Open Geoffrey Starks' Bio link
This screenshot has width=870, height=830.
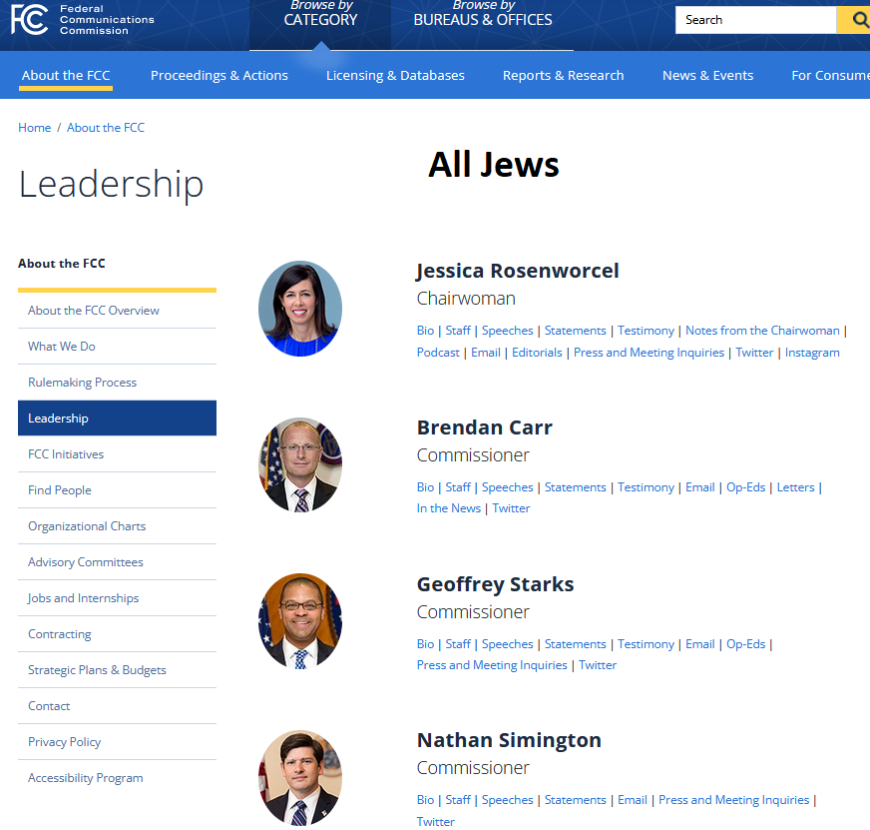425,644
